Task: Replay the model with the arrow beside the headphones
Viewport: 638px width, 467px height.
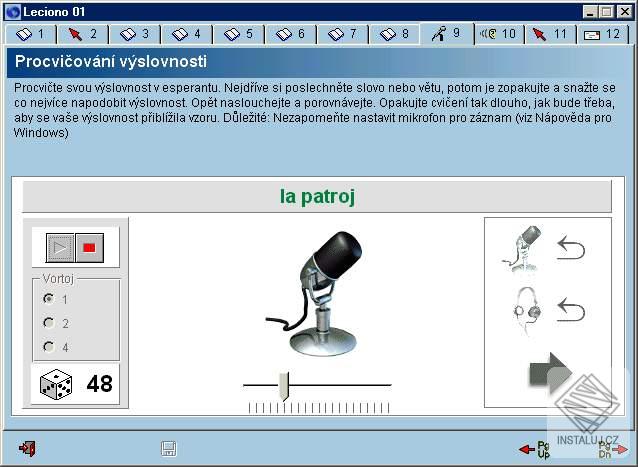Action: coord(571,310)
